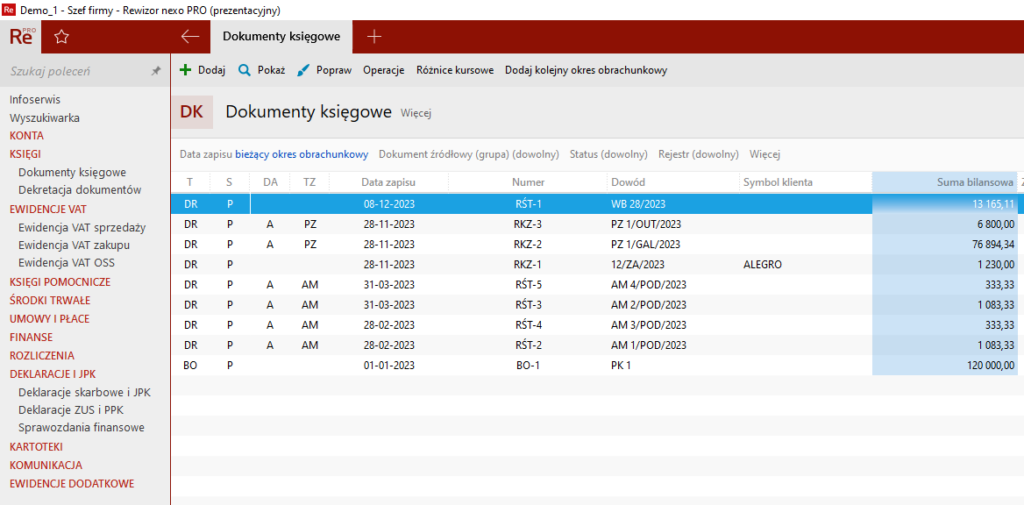Open the Operacje menu
This screenshot has width=1024, height=505.
point(383,71)
